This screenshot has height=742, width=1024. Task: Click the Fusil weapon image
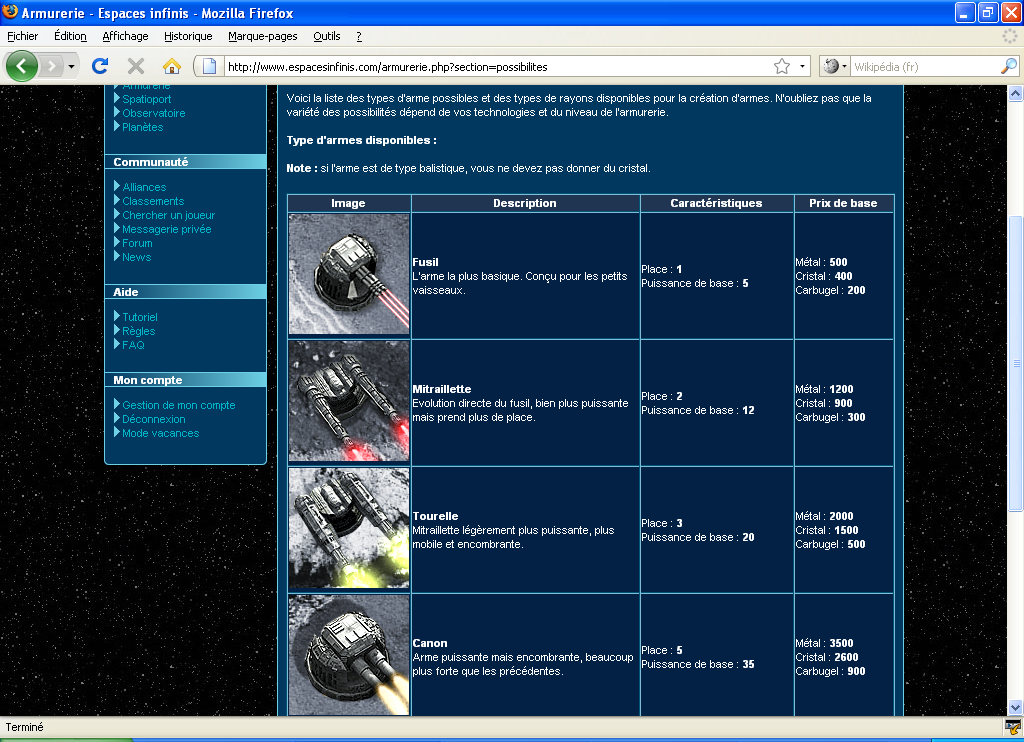[x=349, y=275]
